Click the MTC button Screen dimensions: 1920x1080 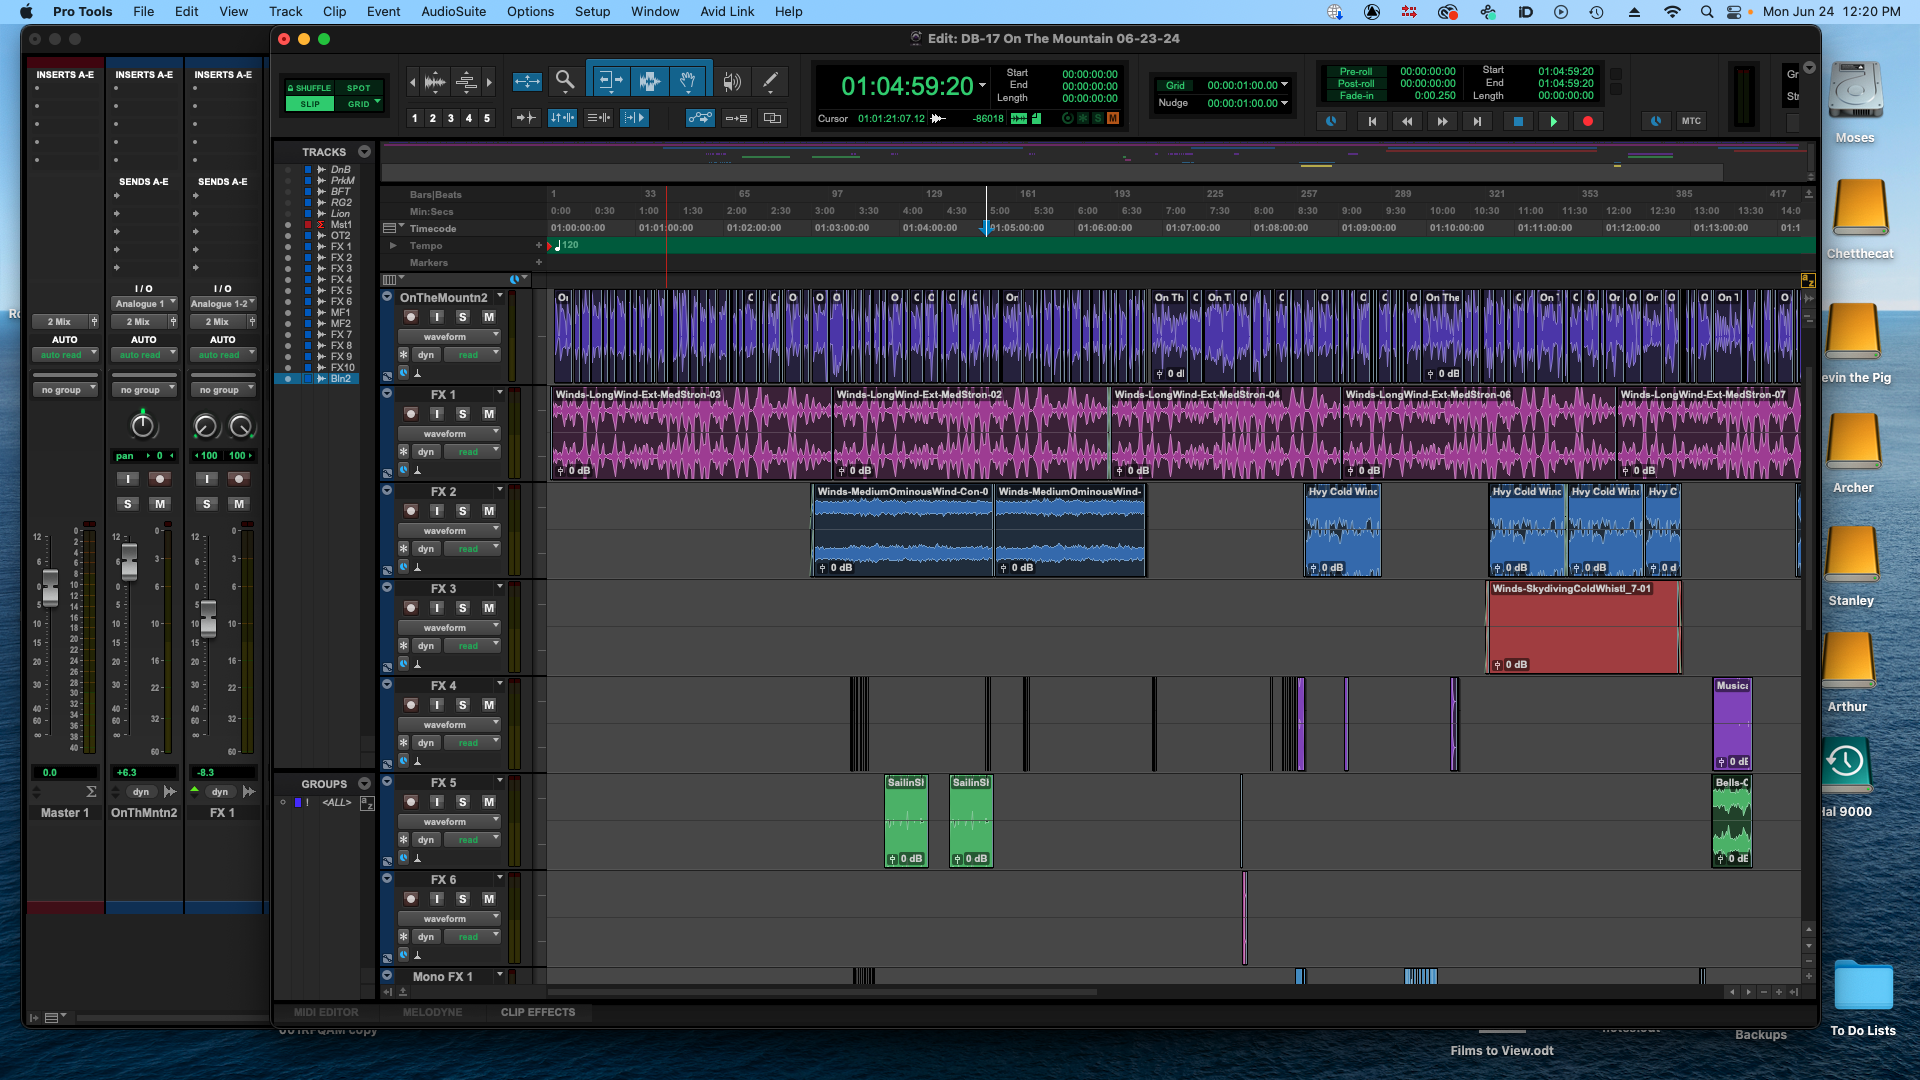pyautogui.click(x=1691, y=121)
